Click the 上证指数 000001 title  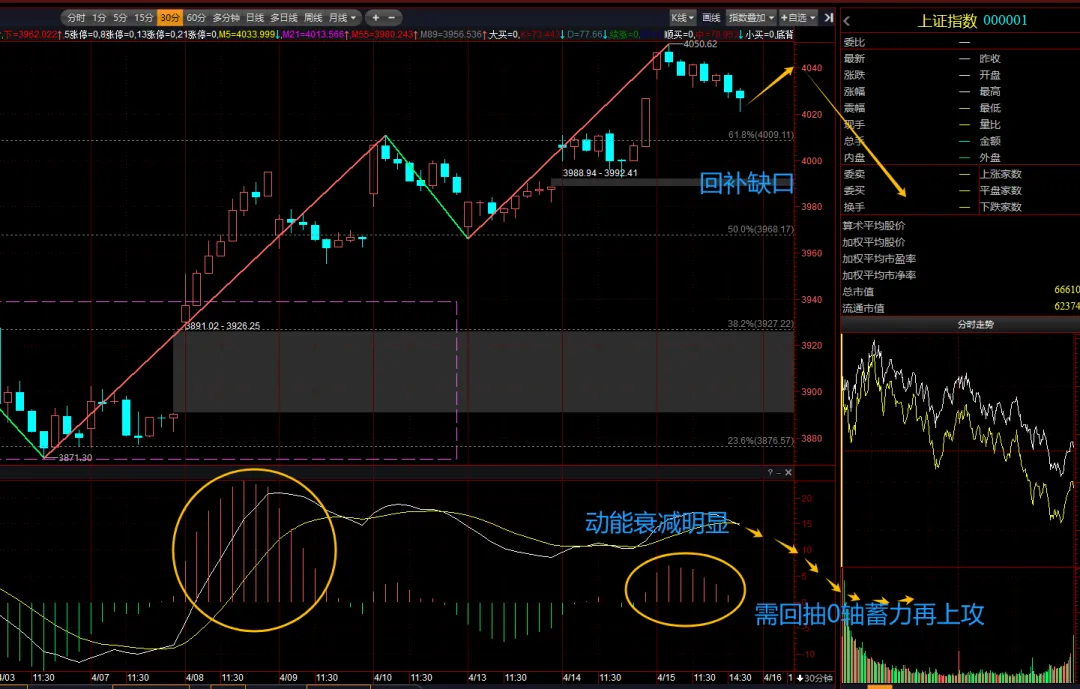(972, 21)
